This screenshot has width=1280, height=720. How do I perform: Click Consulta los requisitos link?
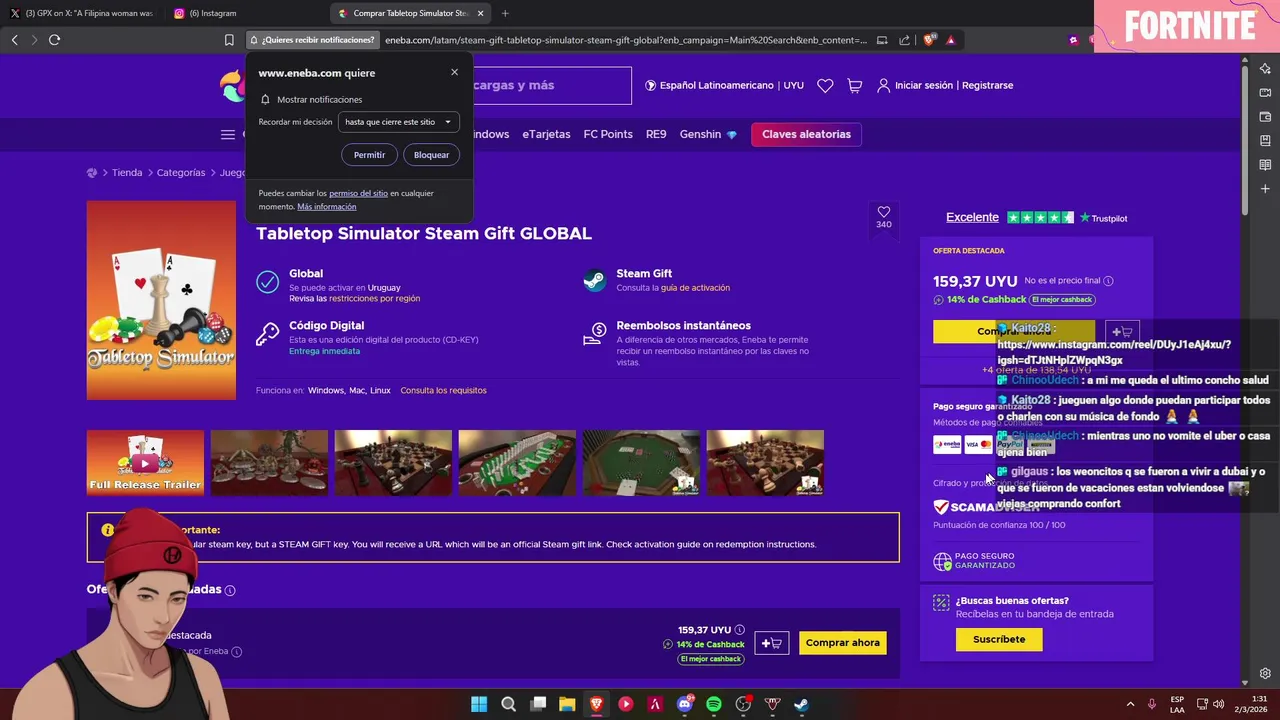click(443, 390)
